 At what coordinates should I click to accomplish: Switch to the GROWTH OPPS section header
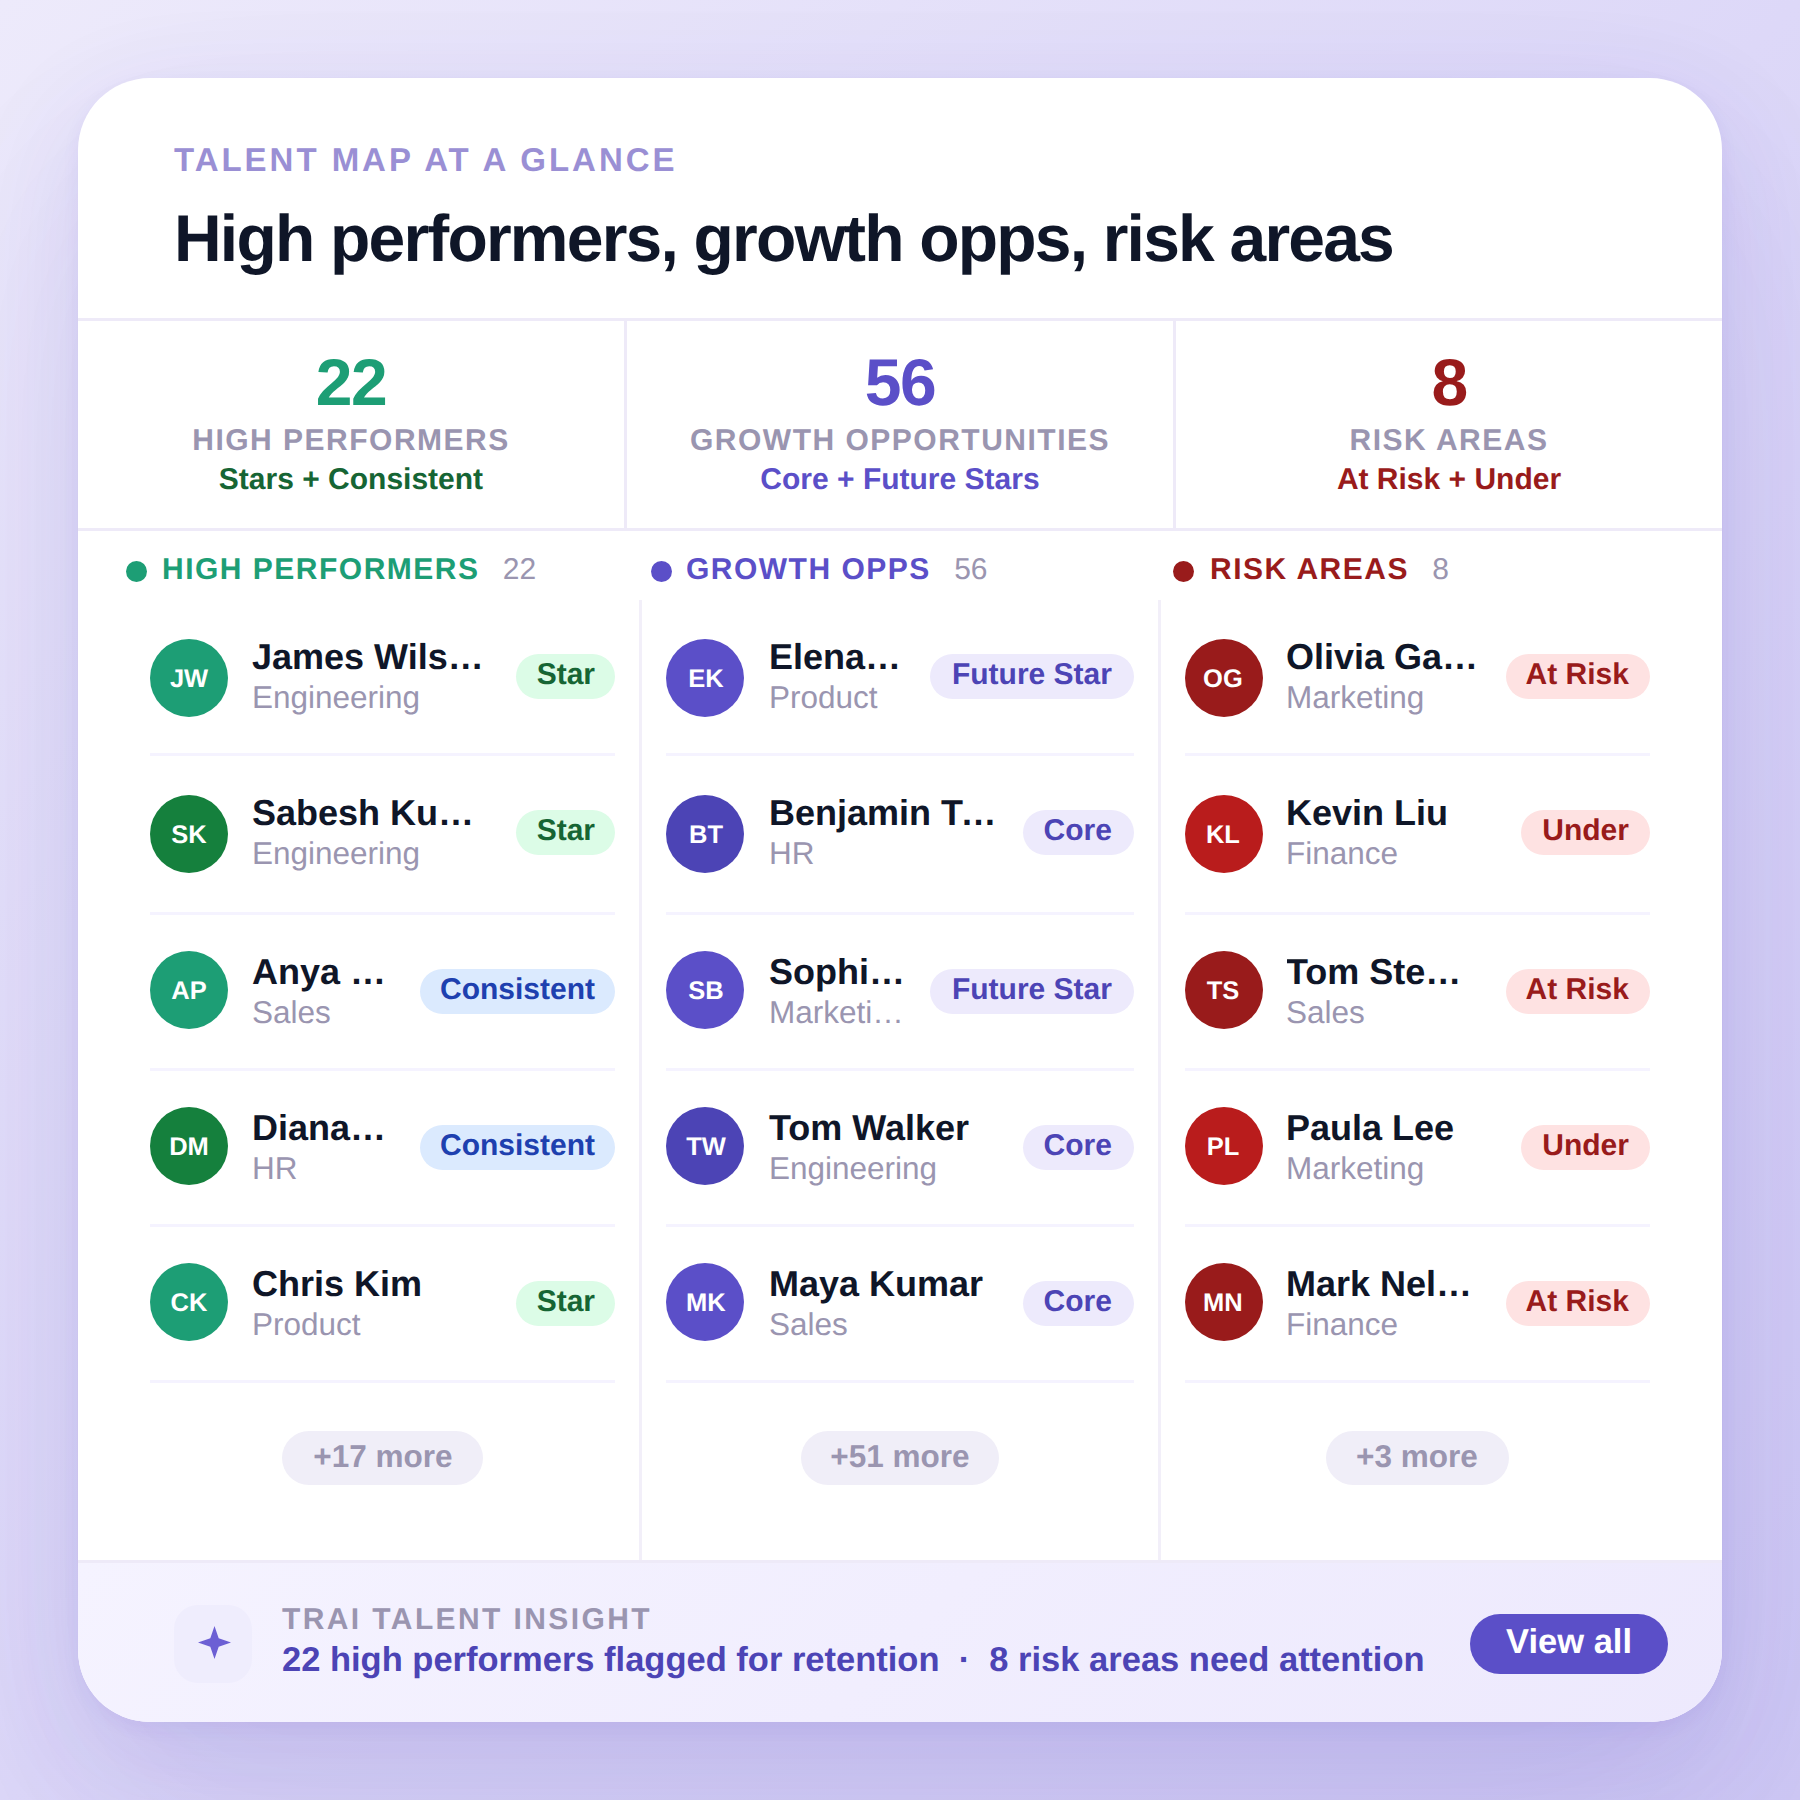pos(806,569)
